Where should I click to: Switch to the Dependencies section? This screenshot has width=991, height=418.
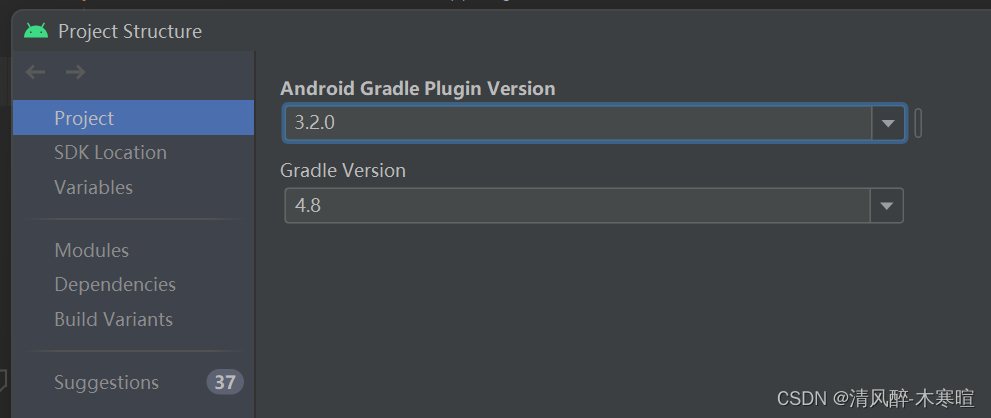115,285
